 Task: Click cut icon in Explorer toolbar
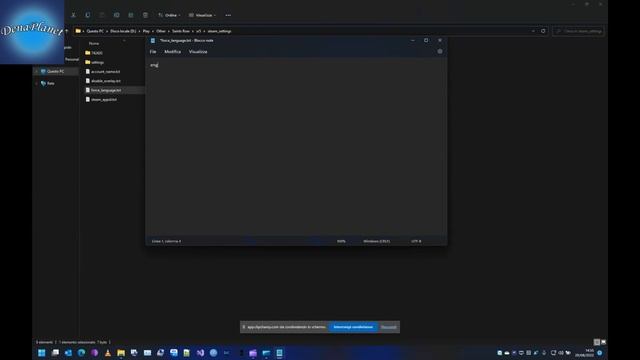click(73, 15)
